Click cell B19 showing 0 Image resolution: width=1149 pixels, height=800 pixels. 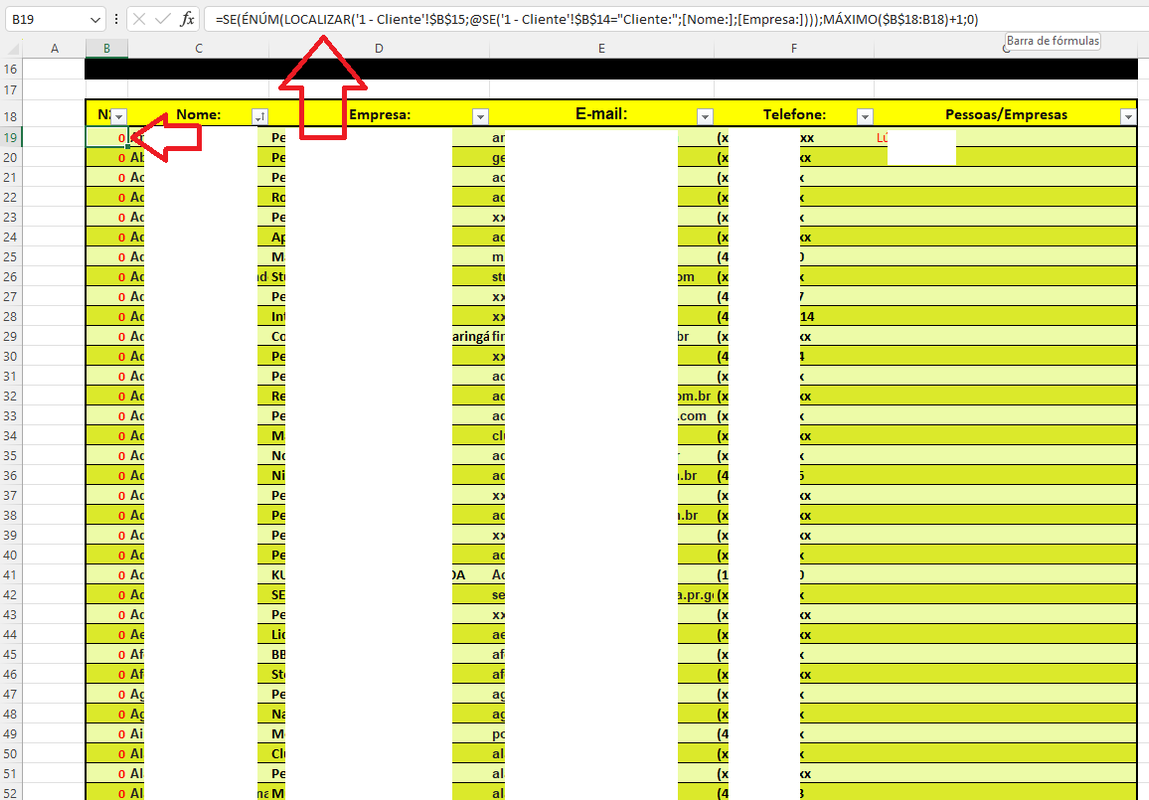click(107, 137)
